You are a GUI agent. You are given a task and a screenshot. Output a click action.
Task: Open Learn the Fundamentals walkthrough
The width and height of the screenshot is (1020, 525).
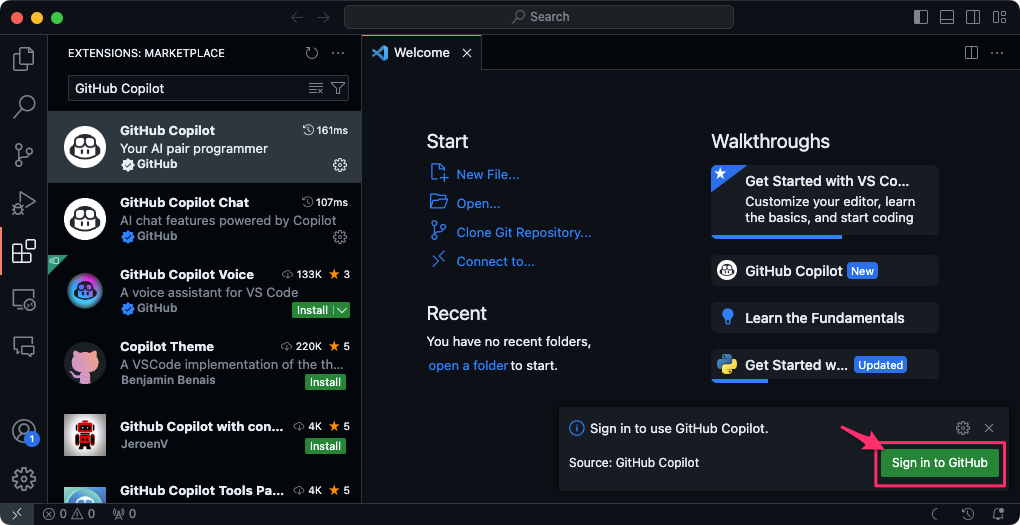tap(825, 318)
